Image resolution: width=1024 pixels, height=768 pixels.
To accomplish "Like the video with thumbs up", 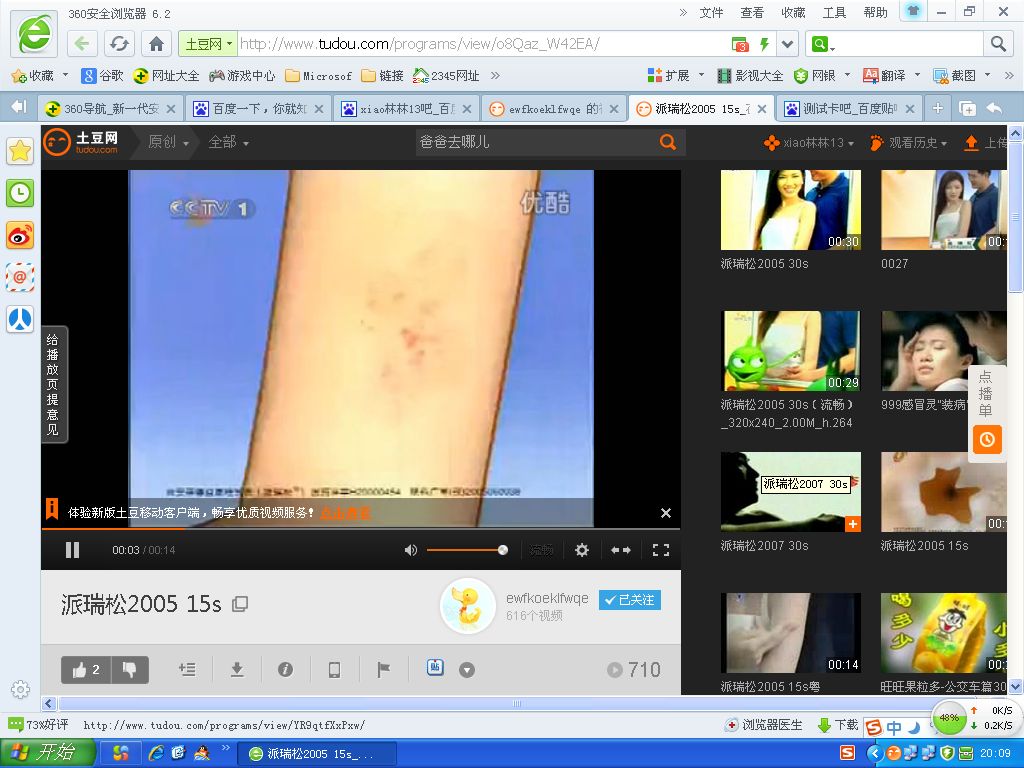I will click(x=86, y=669).
